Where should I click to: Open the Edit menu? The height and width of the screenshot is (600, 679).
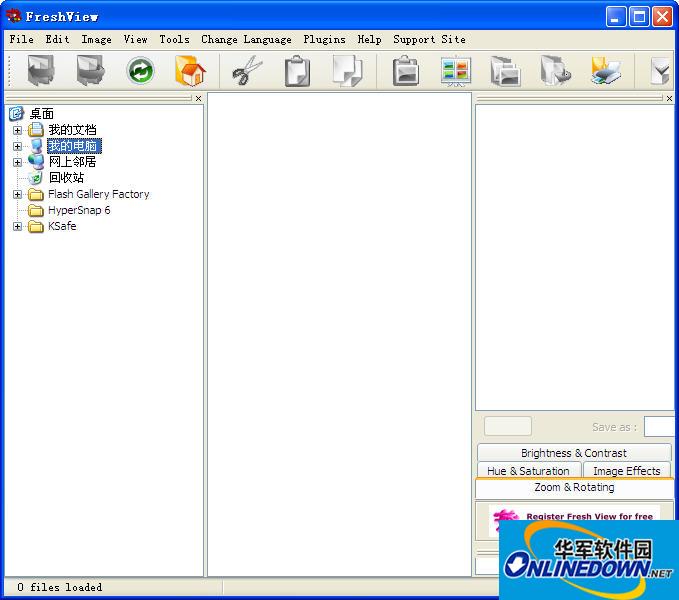pos(58,39)
